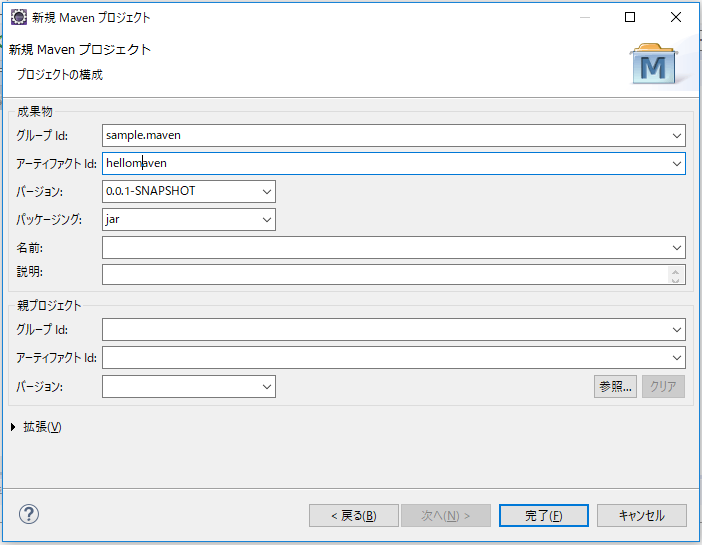This screenshot has height=545, width=702.
Task: Expand the 拡張(V) section
Action: 13,427
